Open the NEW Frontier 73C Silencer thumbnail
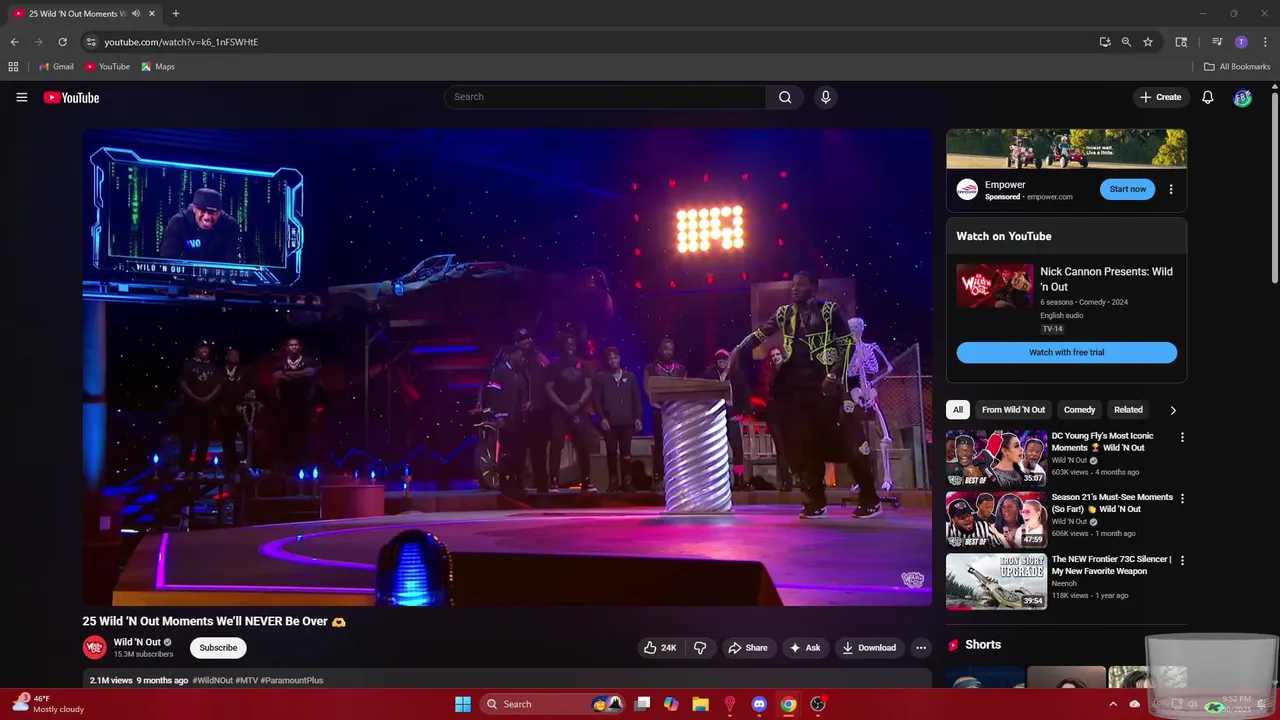Viewport: 1280px width, 720px height. click(996, 581)
